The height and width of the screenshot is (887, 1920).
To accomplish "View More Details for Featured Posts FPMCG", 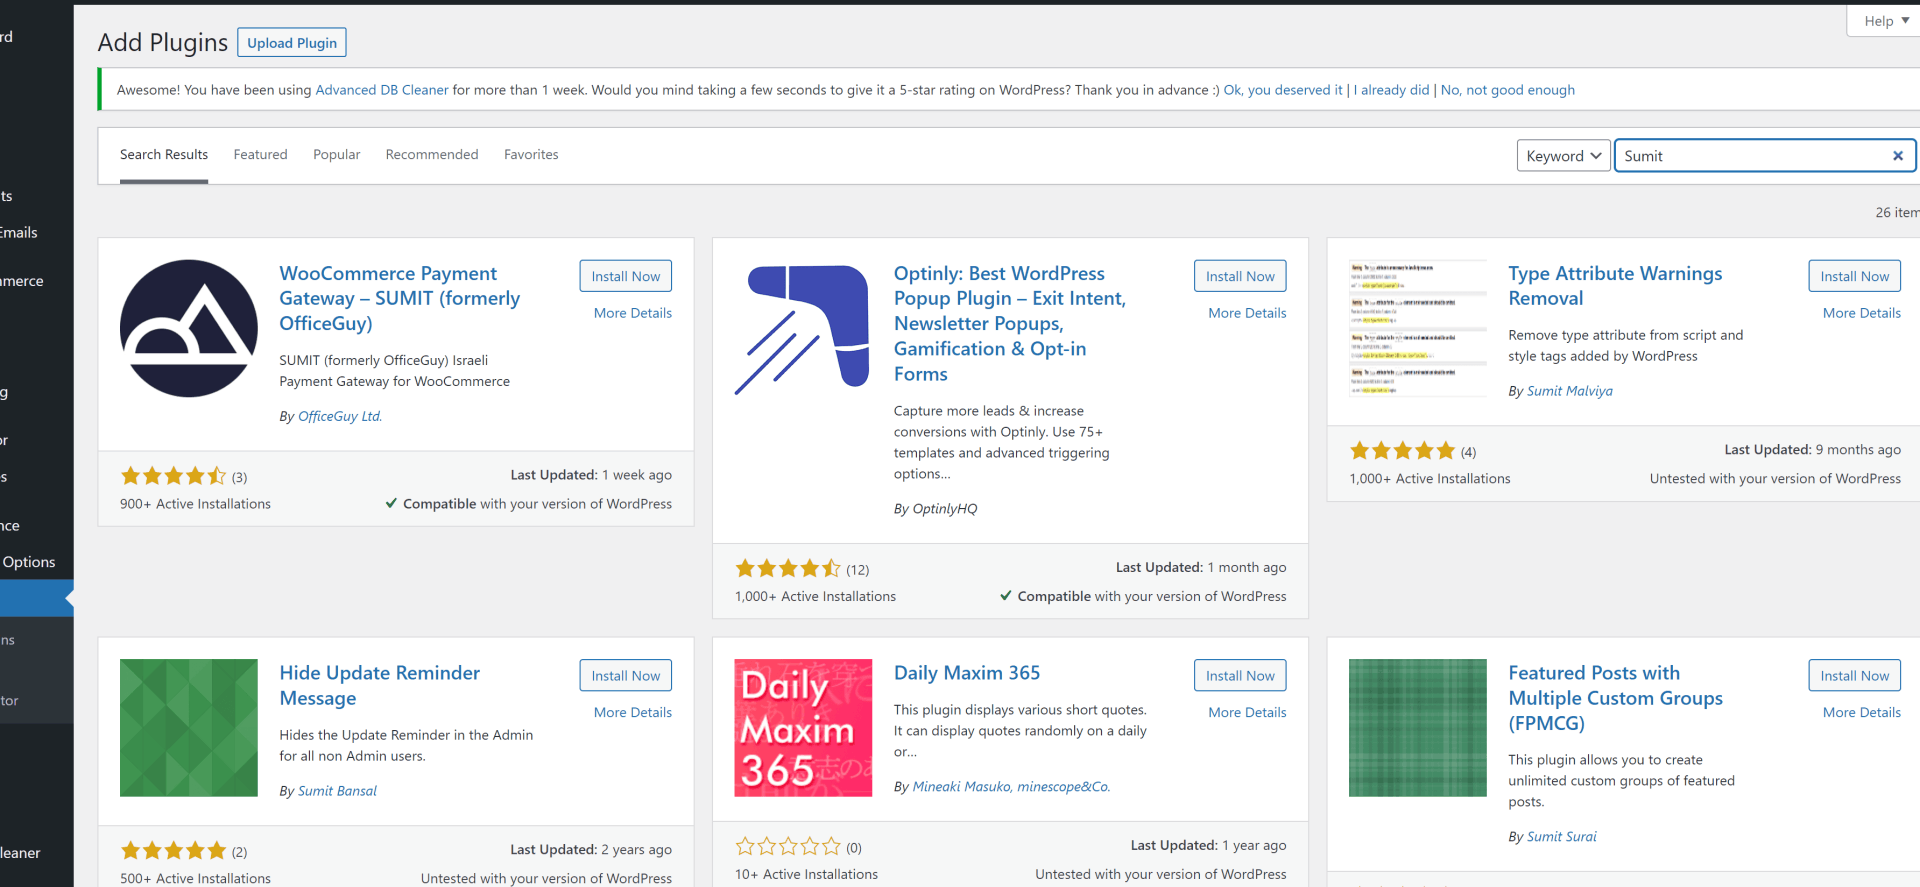I will pos(1862,712).
